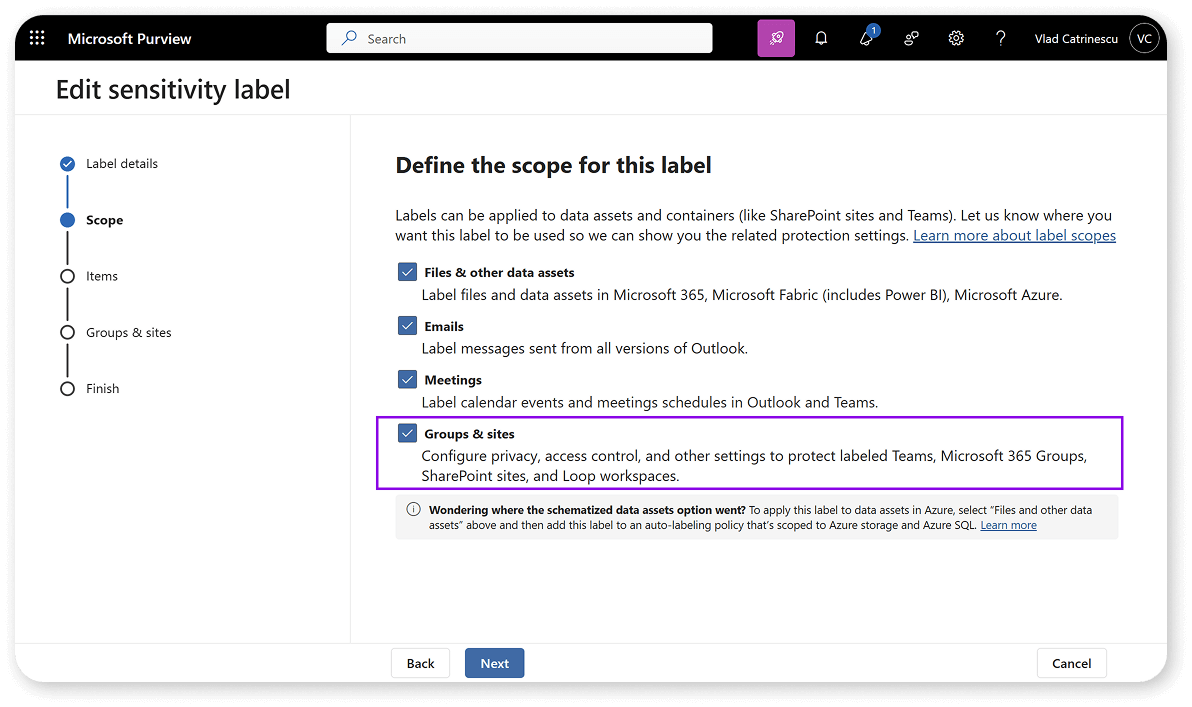Open the people feedback icon

(x=911, y=38)
